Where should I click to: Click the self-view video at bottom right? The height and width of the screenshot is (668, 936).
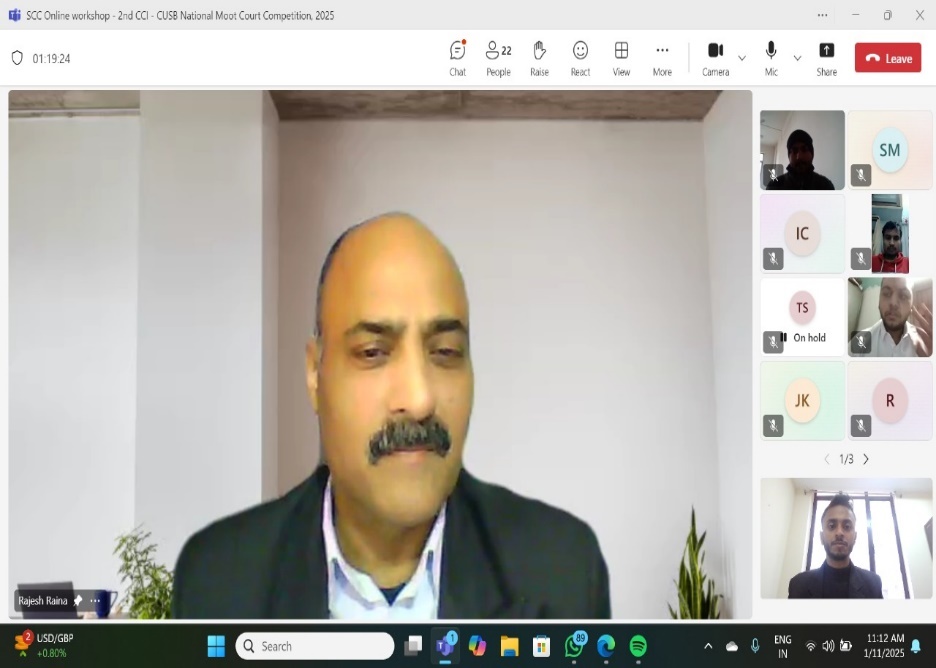(x=846, y=538)
